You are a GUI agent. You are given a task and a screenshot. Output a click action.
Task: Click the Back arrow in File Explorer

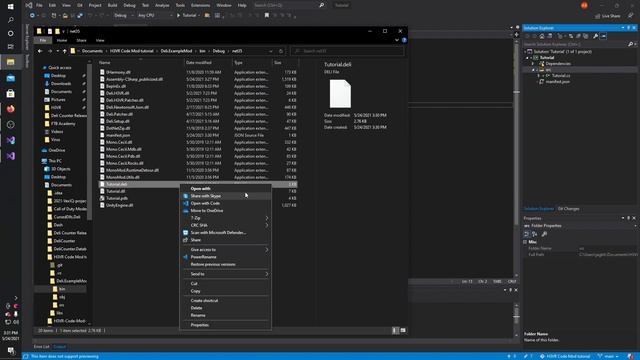(40, 51)
